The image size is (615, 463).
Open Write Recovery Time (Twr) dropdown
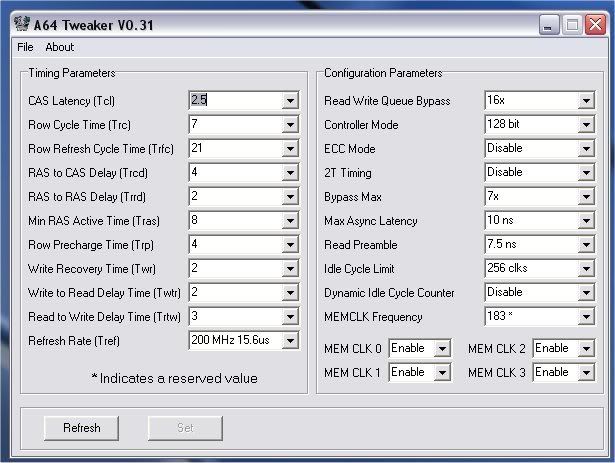coord(290,269)
